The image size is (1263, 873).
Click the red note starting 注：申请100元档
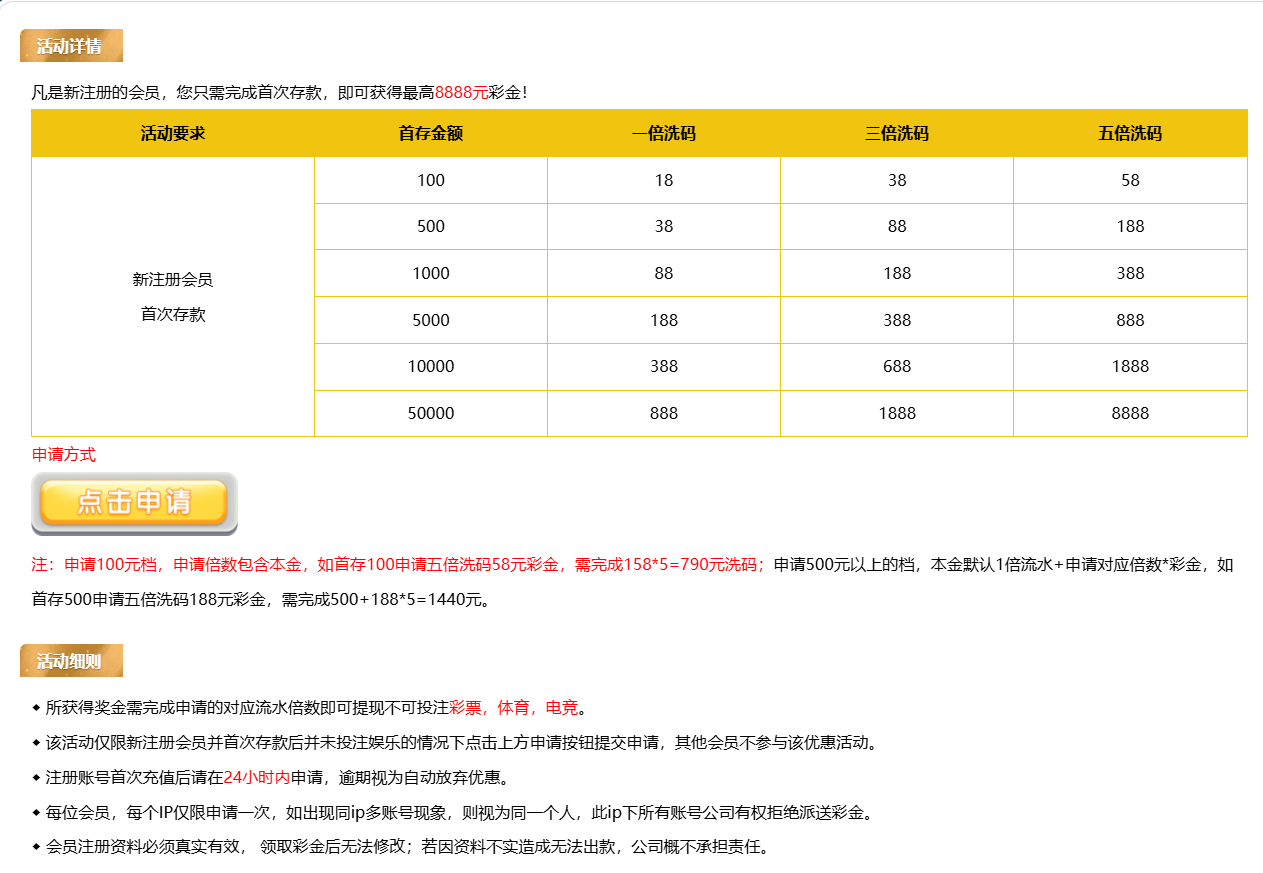(x=398, y=565)
